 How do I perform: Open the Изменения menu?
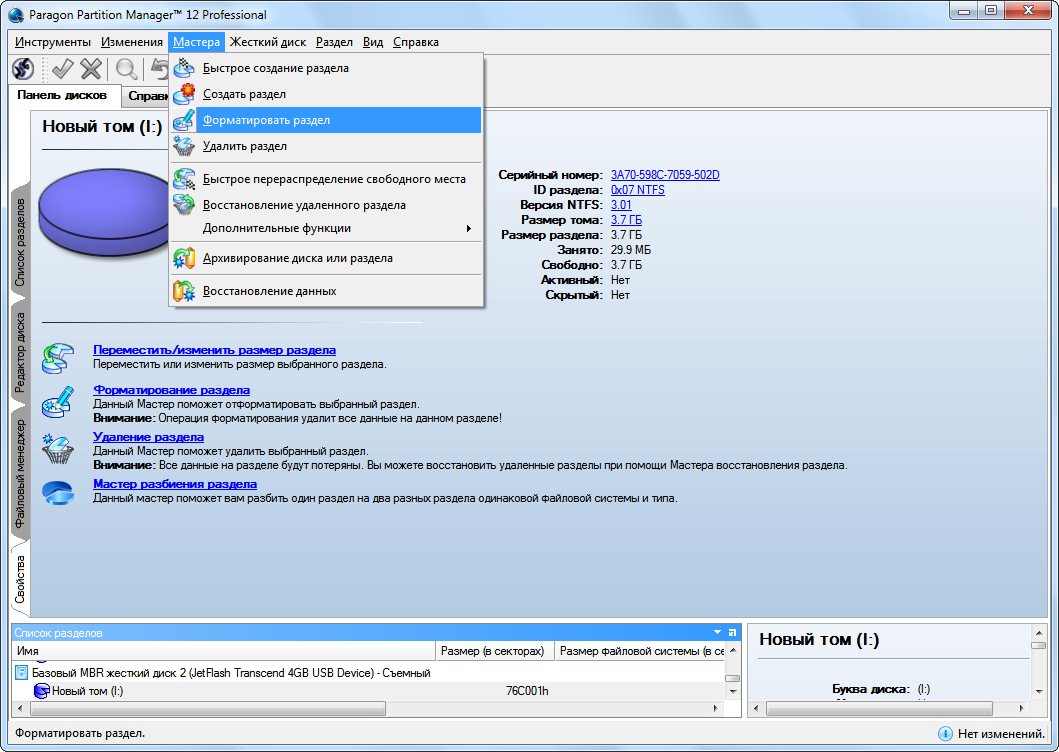132,42
